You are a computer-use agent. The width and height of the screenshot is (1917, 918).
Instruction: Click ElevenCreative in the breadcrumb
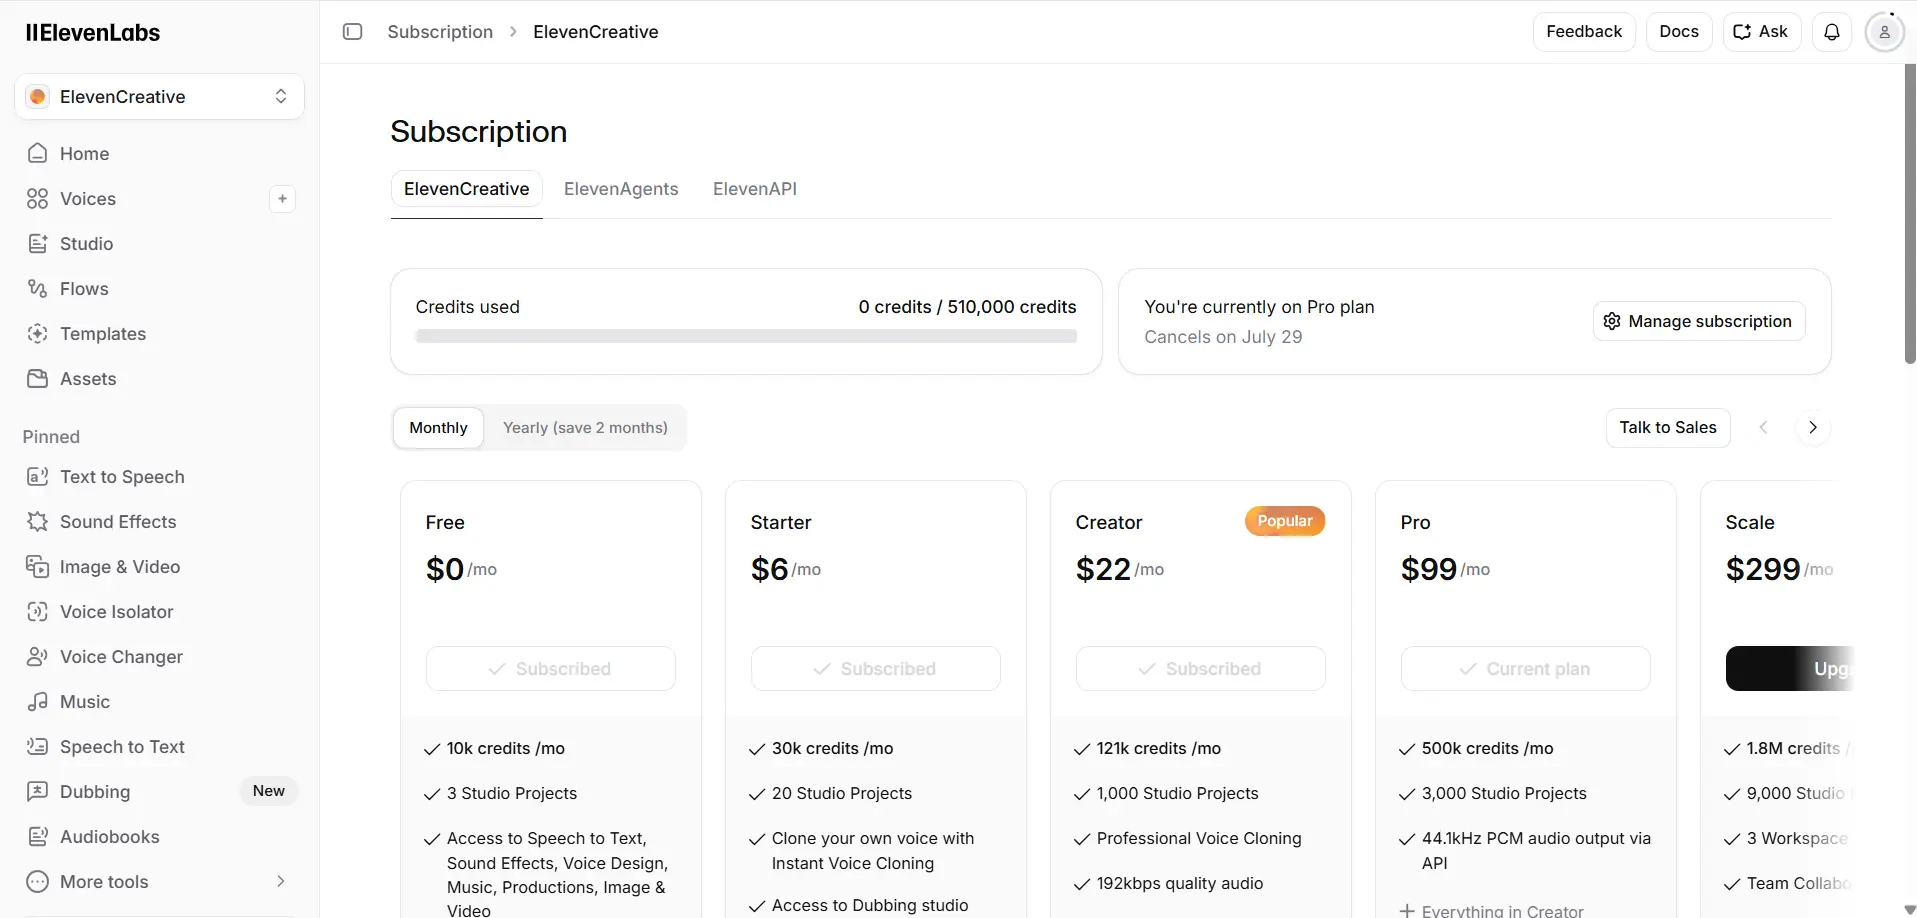[596, 32]
